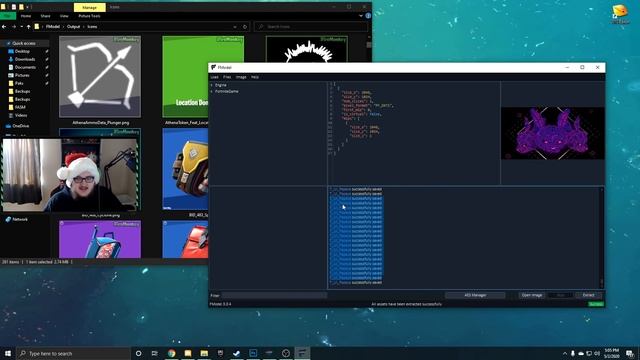
Task: Open Task View on the taskbar
Action: tap(155, 353)
